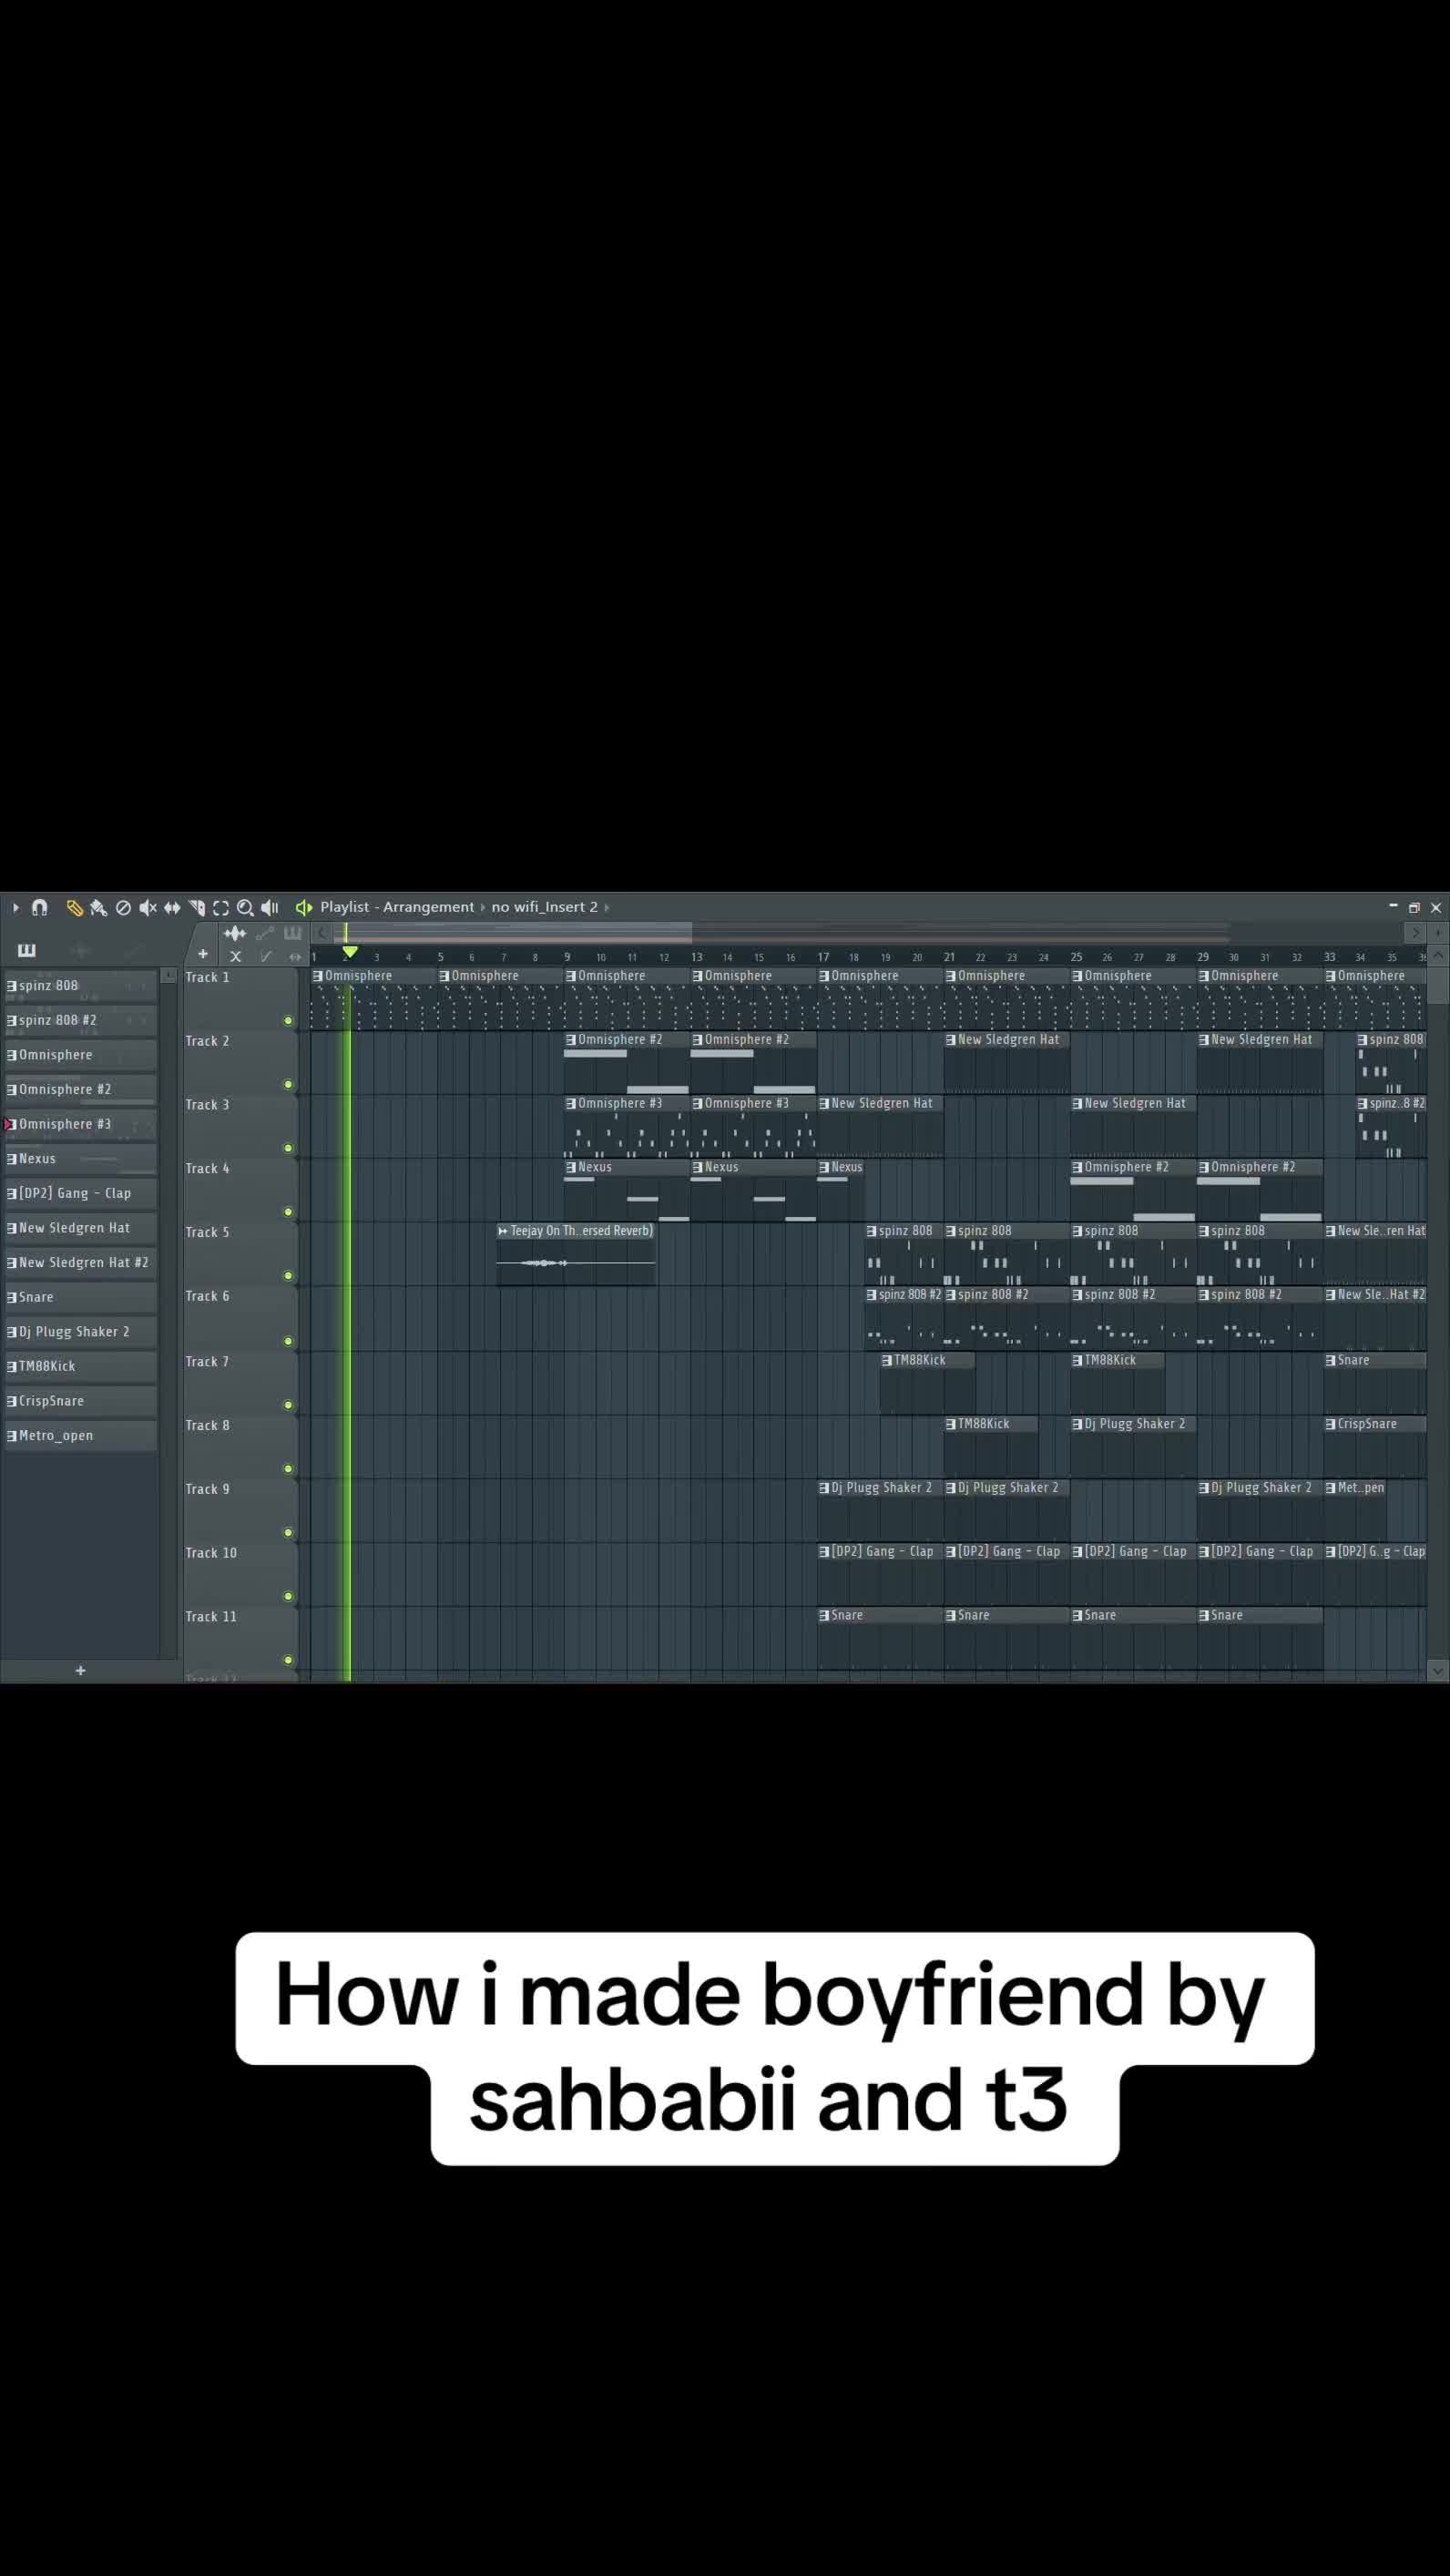Click the spinz 808 clip menu icon at bar 33
This screenshot has height=2576, width=1450.
(1362, 1040)
